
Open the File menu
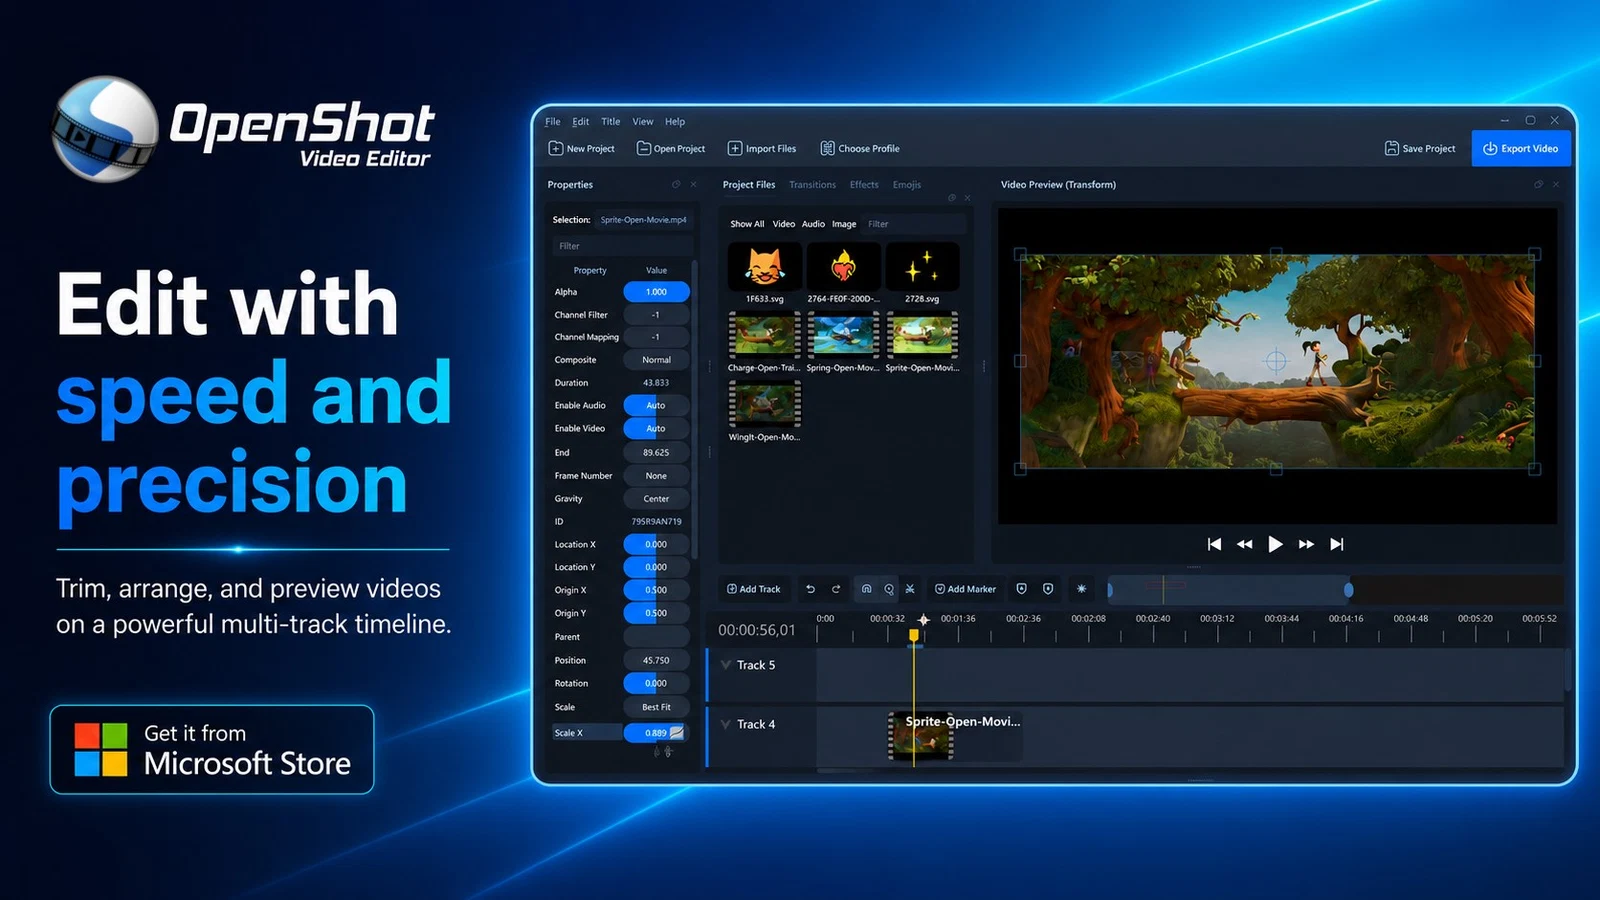(x=553, y=122)
